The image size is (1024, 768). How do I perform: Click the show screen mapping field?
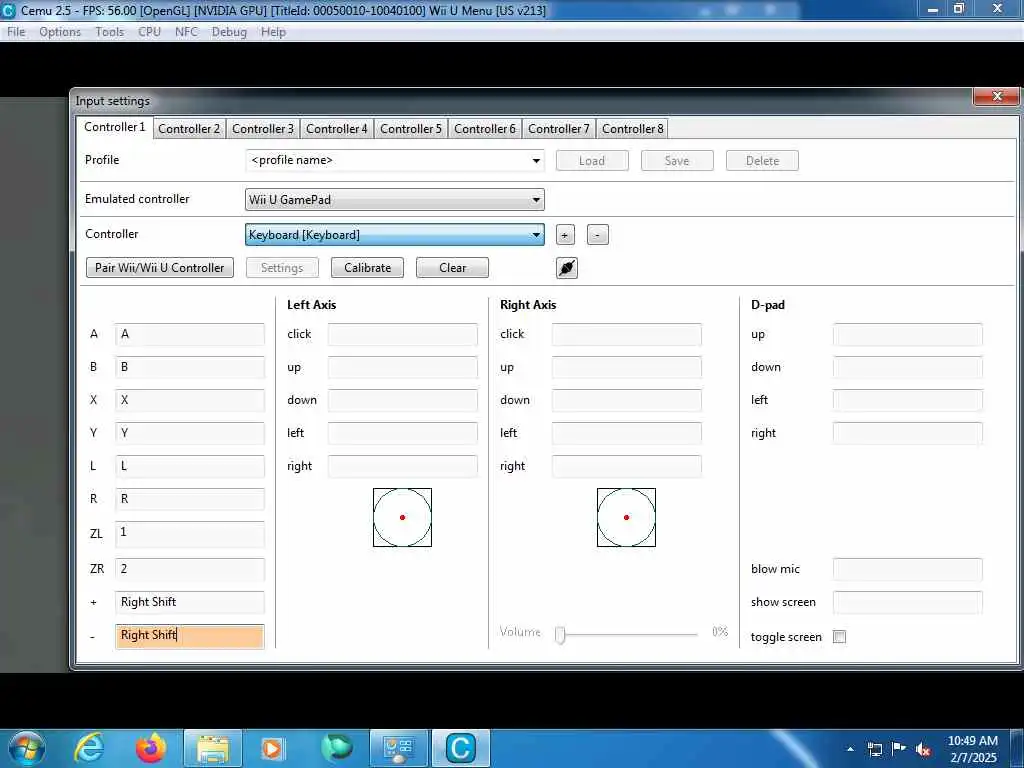point(908,602)
